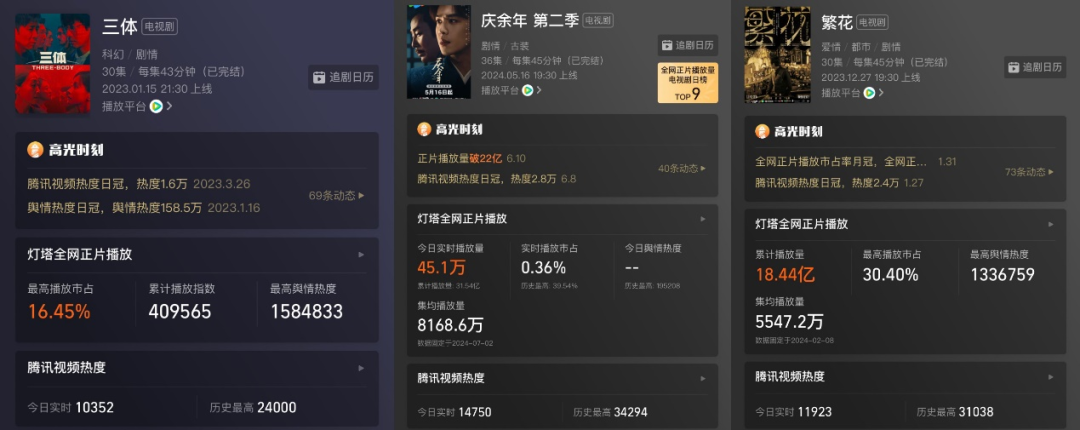Expand 灯塔全网正片播放 arrow in 三体 panel
Image resolution: width=1080 pixels, height=430 pixels.
[361, 254]
